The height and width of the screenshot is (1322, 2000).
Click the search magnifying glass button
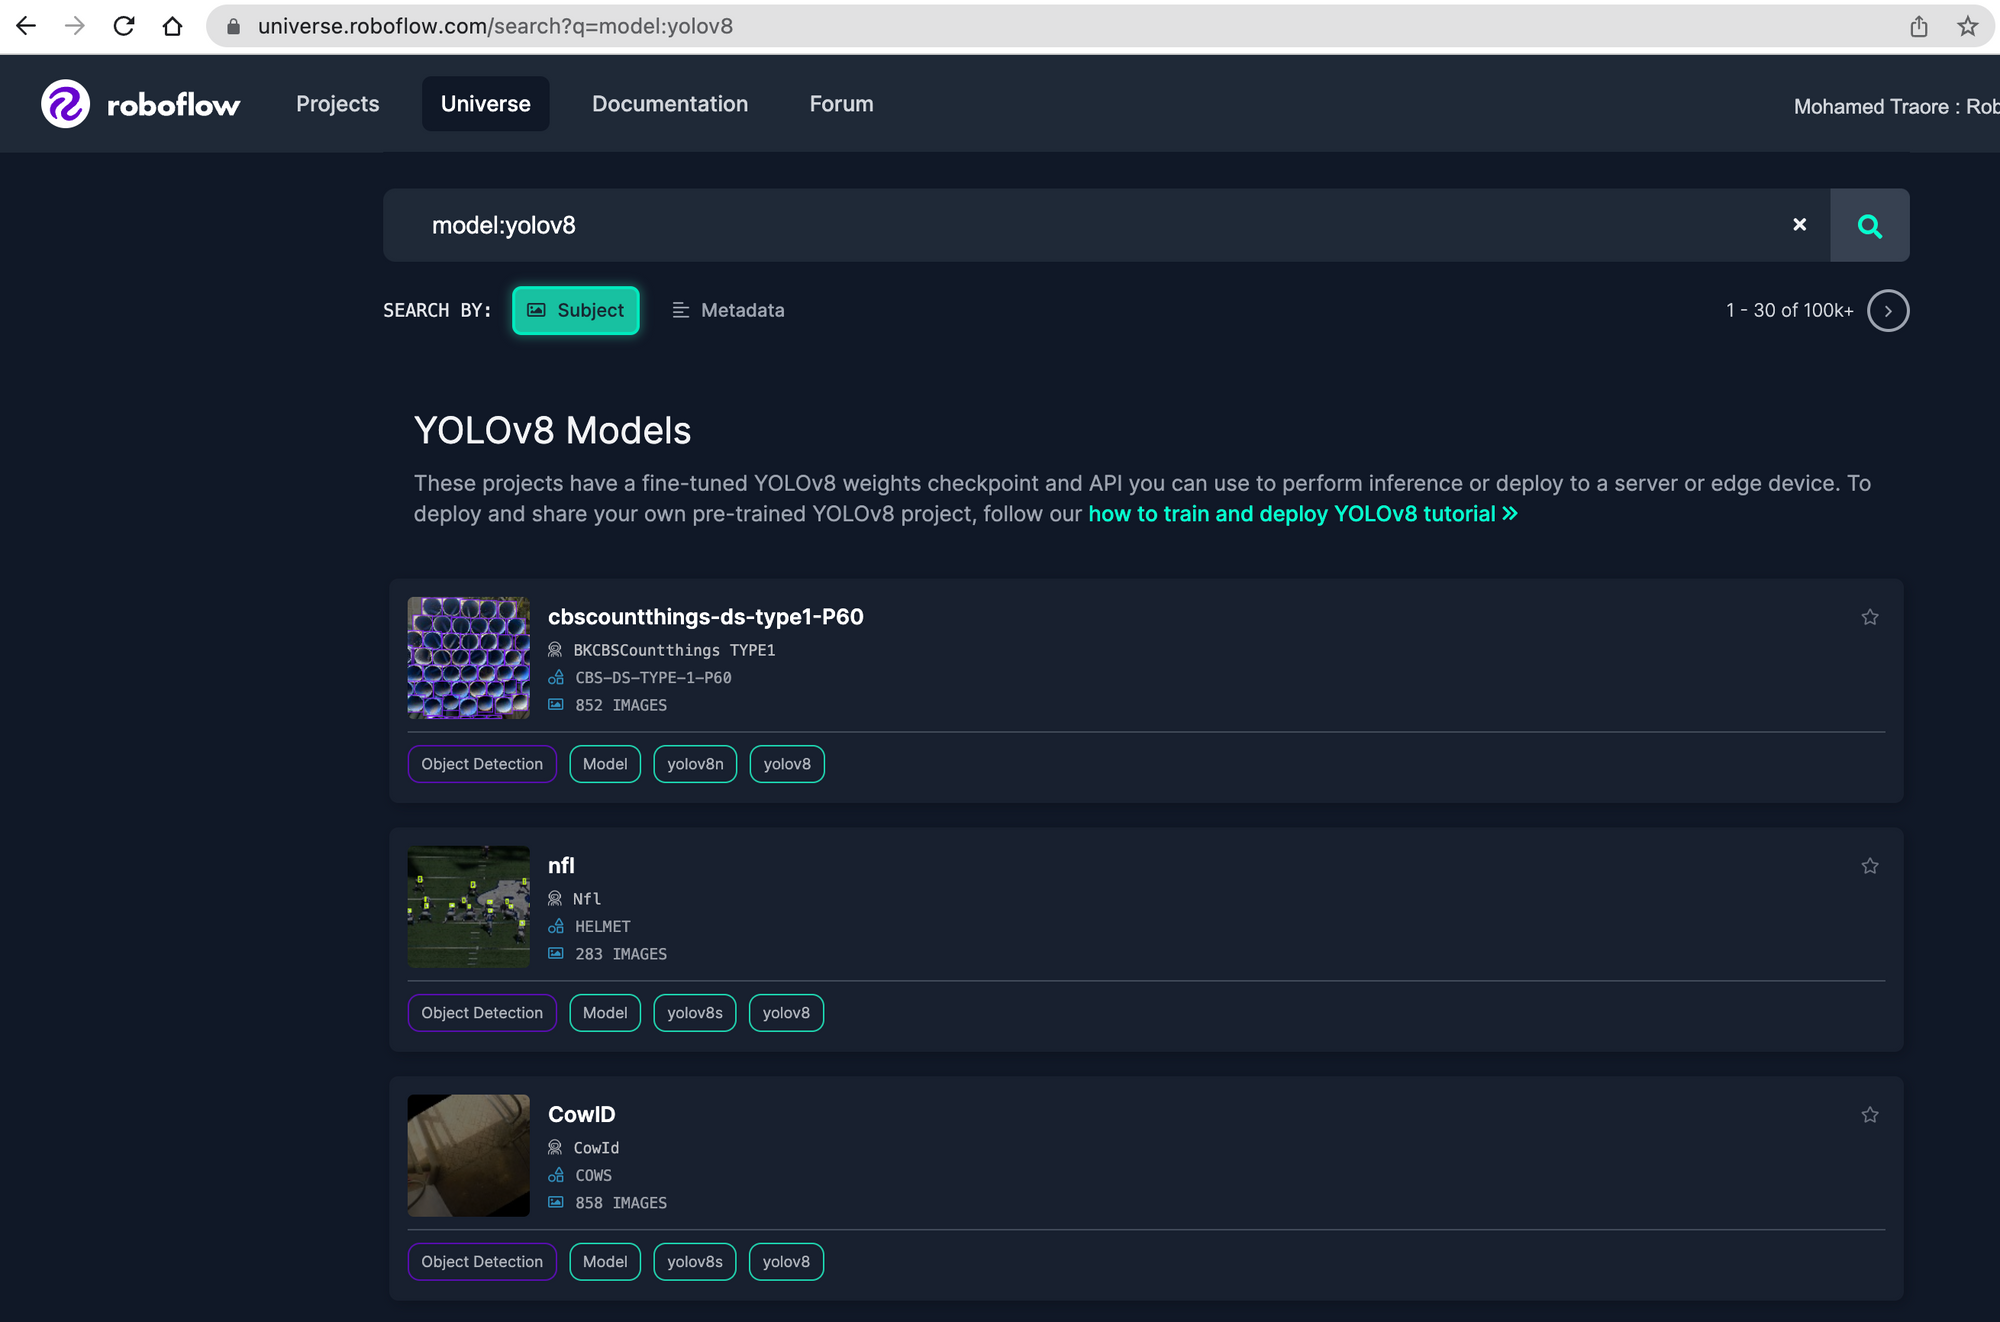click(1869, 225)
